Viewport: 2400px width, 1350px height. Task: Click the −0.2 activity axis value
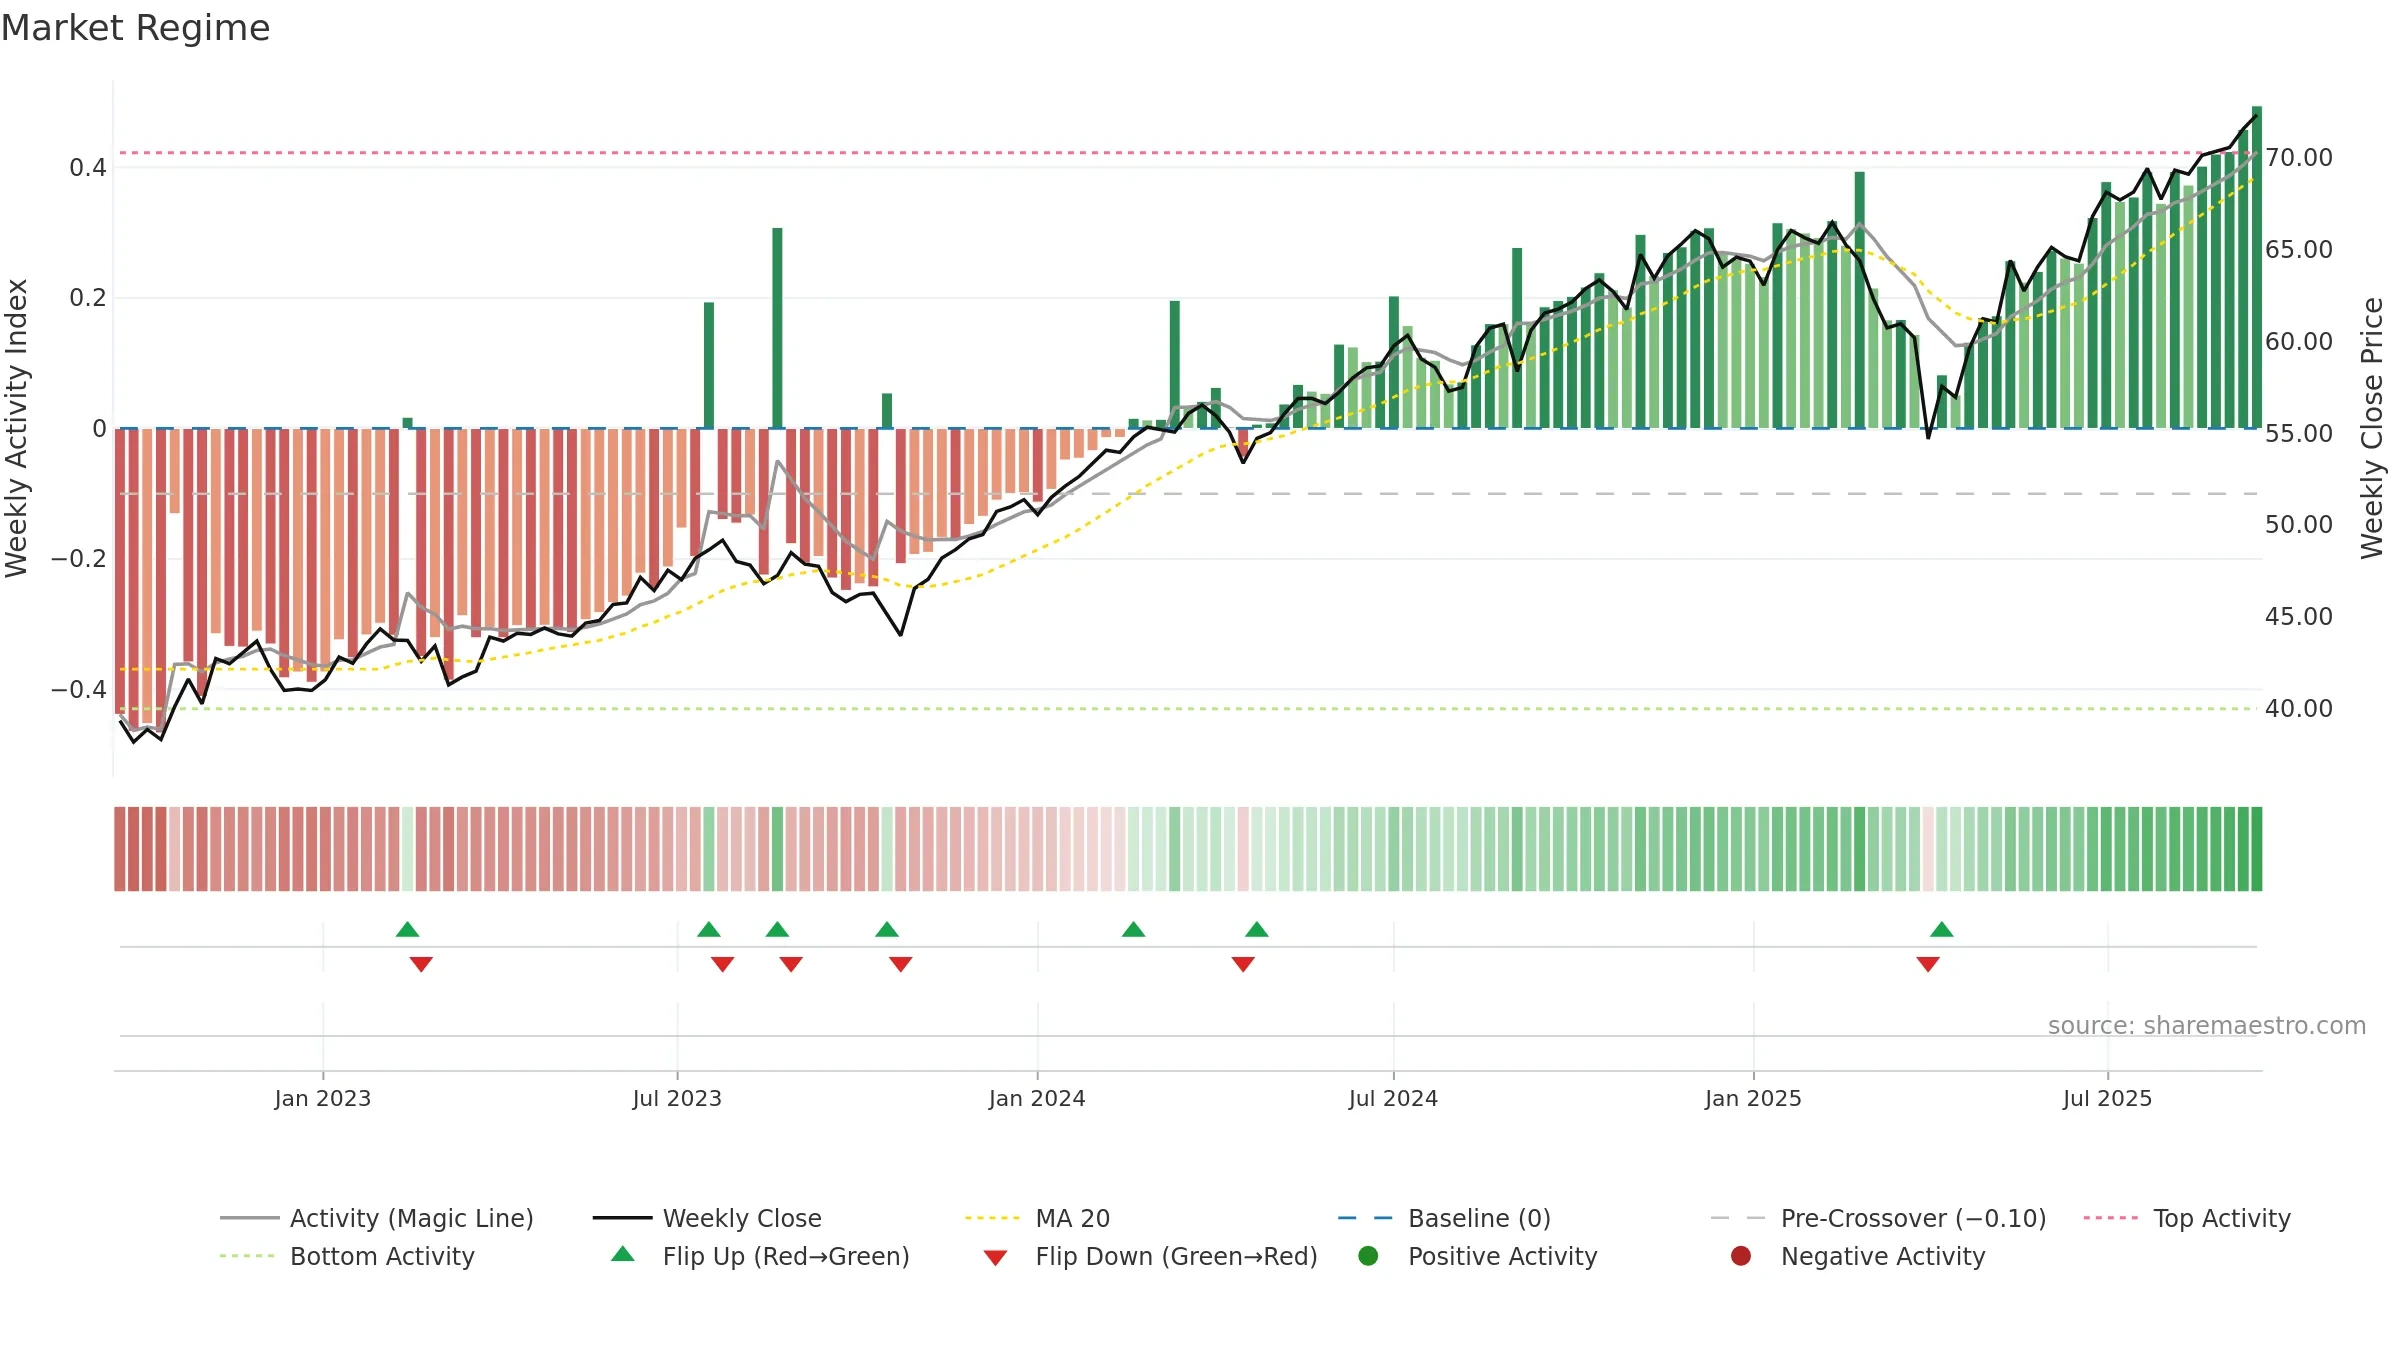point(79,559)
